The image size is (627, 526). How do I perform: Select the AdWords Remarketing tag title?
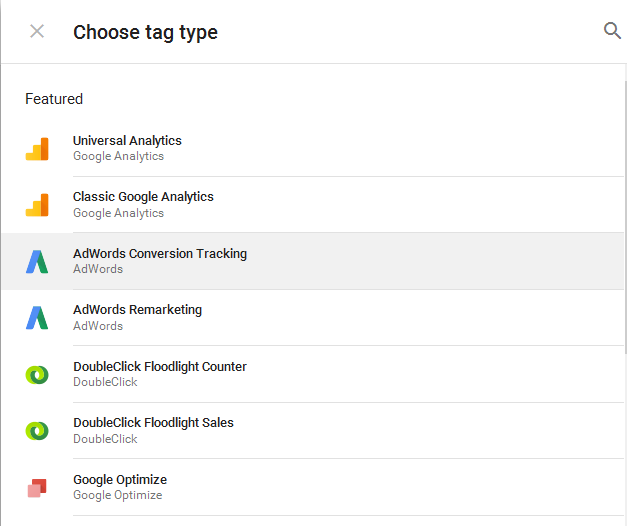tap(137, 310)
